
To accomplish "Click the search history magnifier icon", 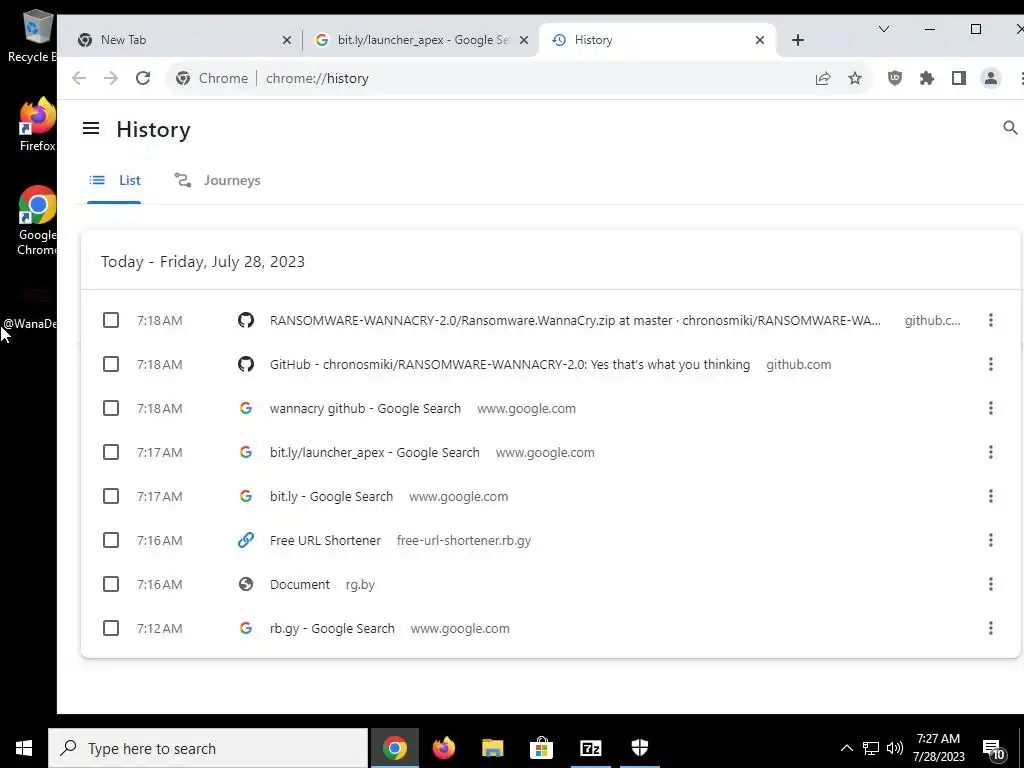I will [x=1010, y=128].
